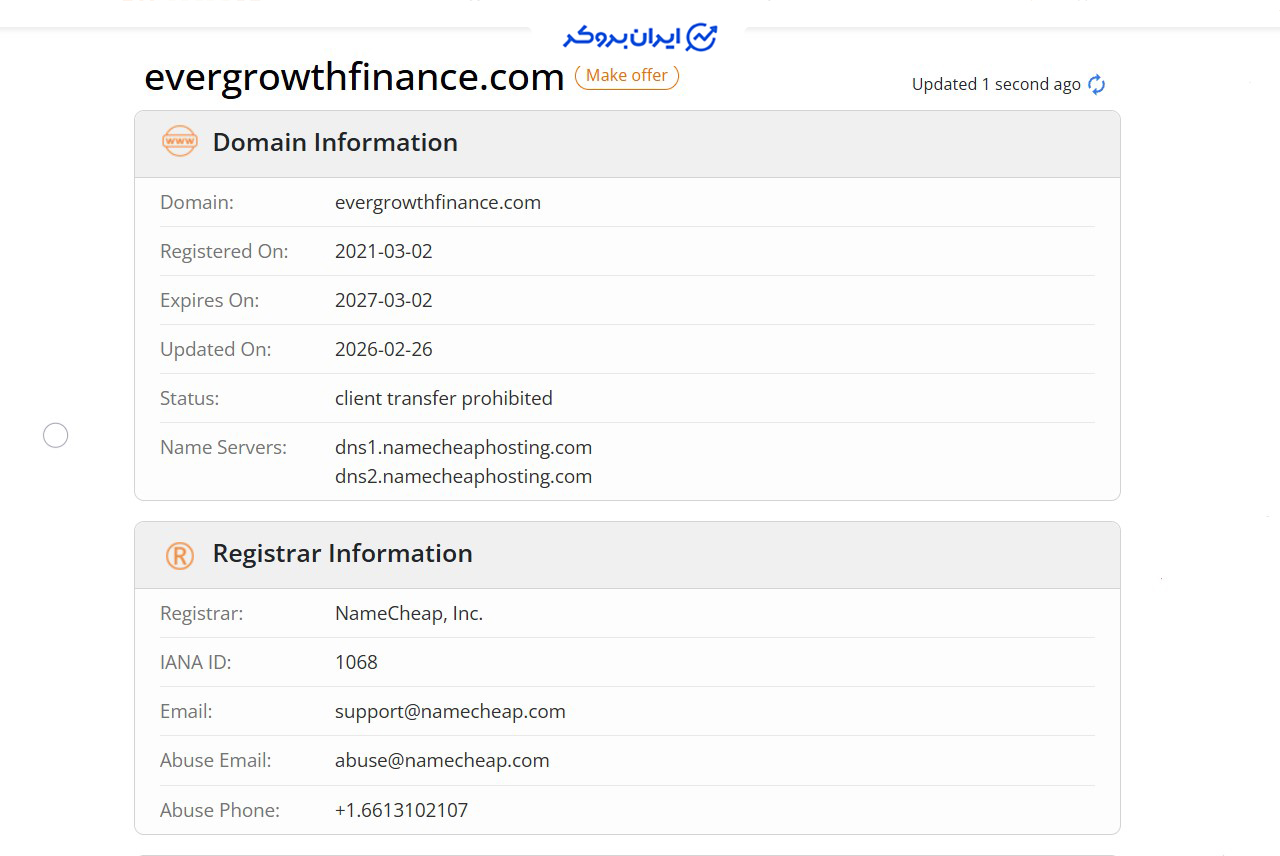The image size is (1280, 856).
Task: Click the evergrowthfinance.com page title
Action: (x=354, y=77)
